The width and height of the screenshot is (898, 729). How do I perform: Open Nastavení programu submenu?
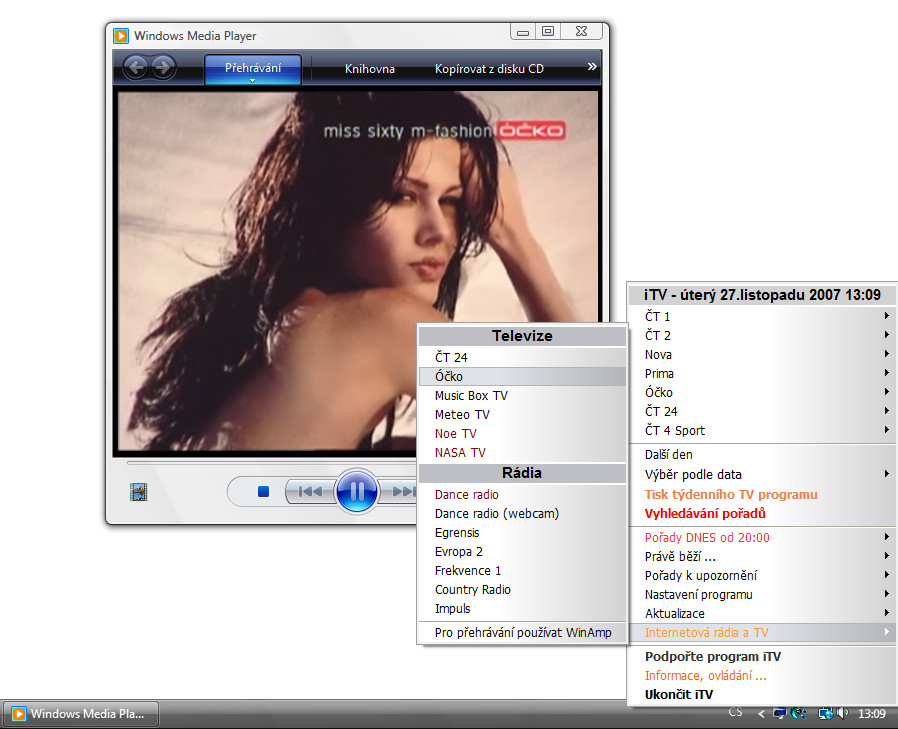pyautogui.click(x=762, y=594)
